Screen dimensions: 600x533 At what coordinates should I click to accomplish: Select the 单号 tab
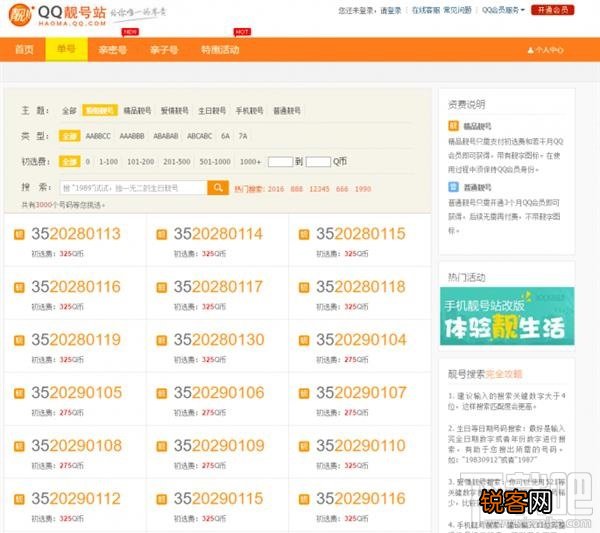[67, 49]
